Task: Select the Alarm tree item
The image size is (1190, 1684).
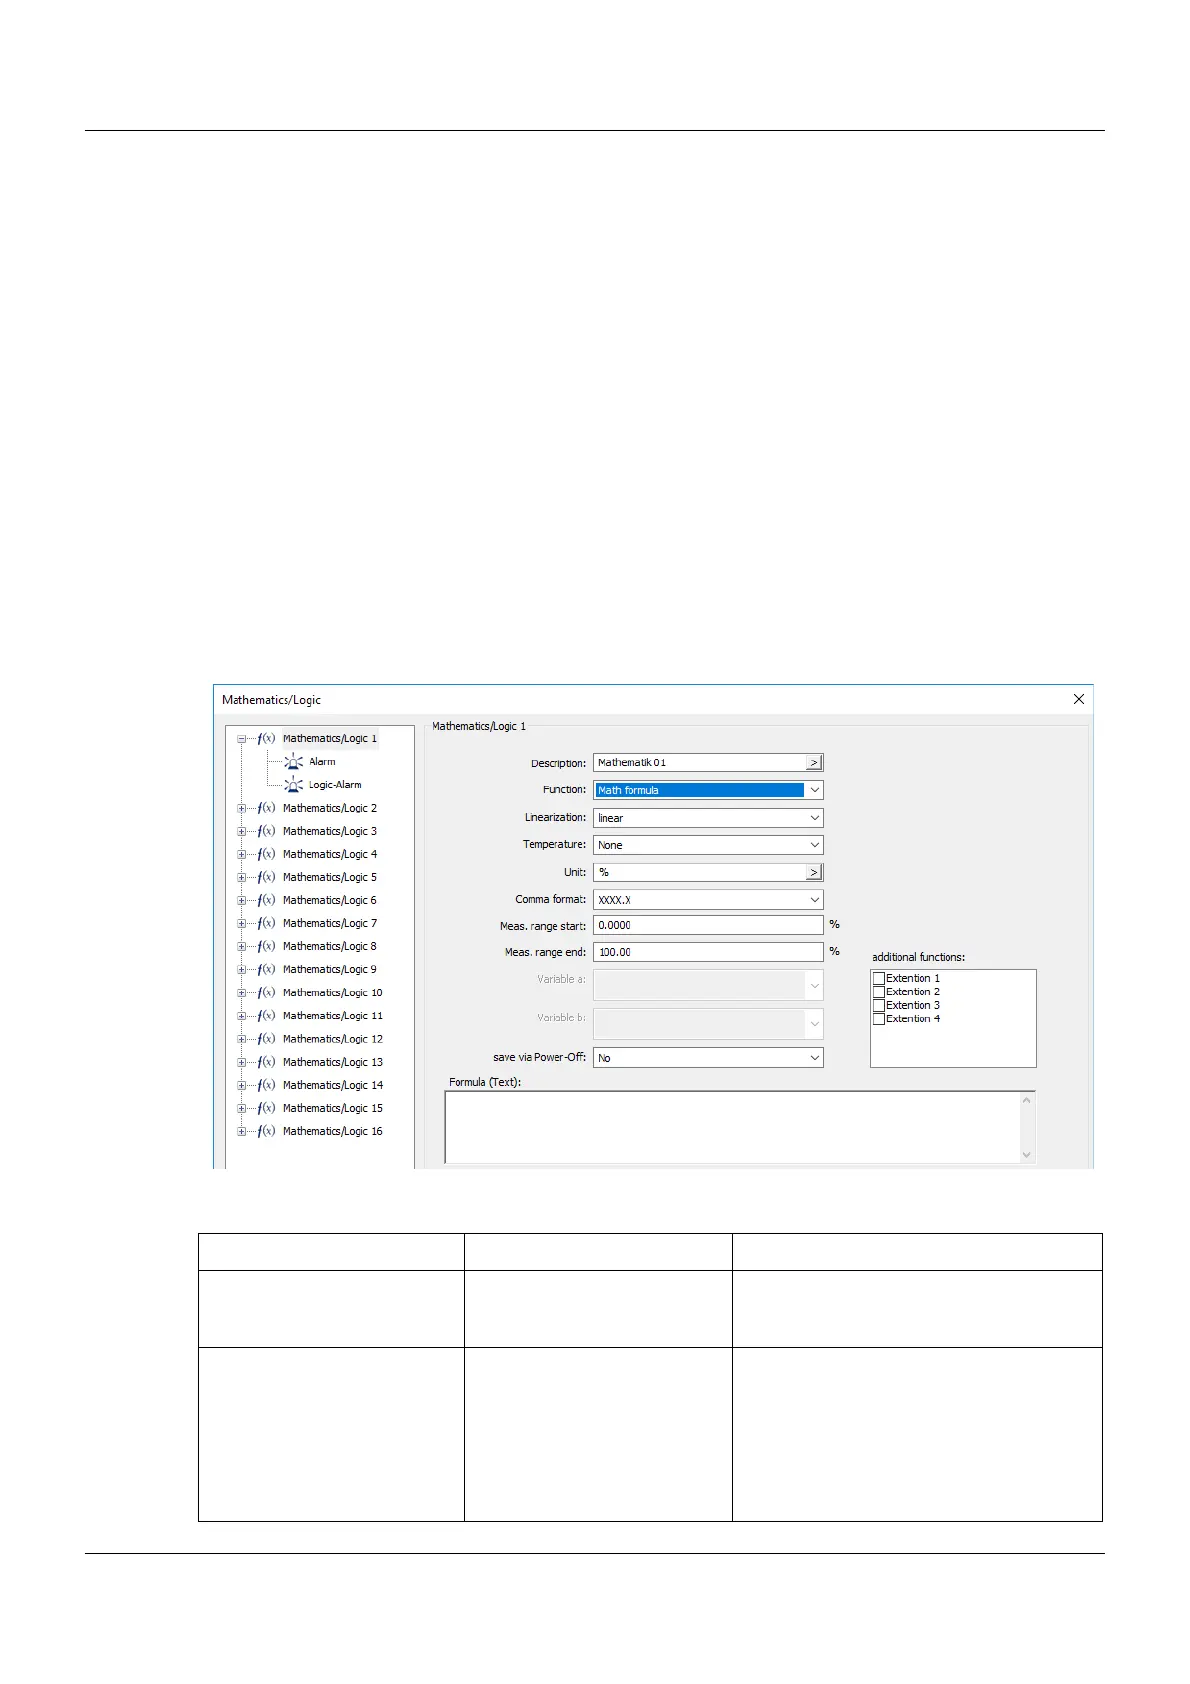Action: [322, 762]
